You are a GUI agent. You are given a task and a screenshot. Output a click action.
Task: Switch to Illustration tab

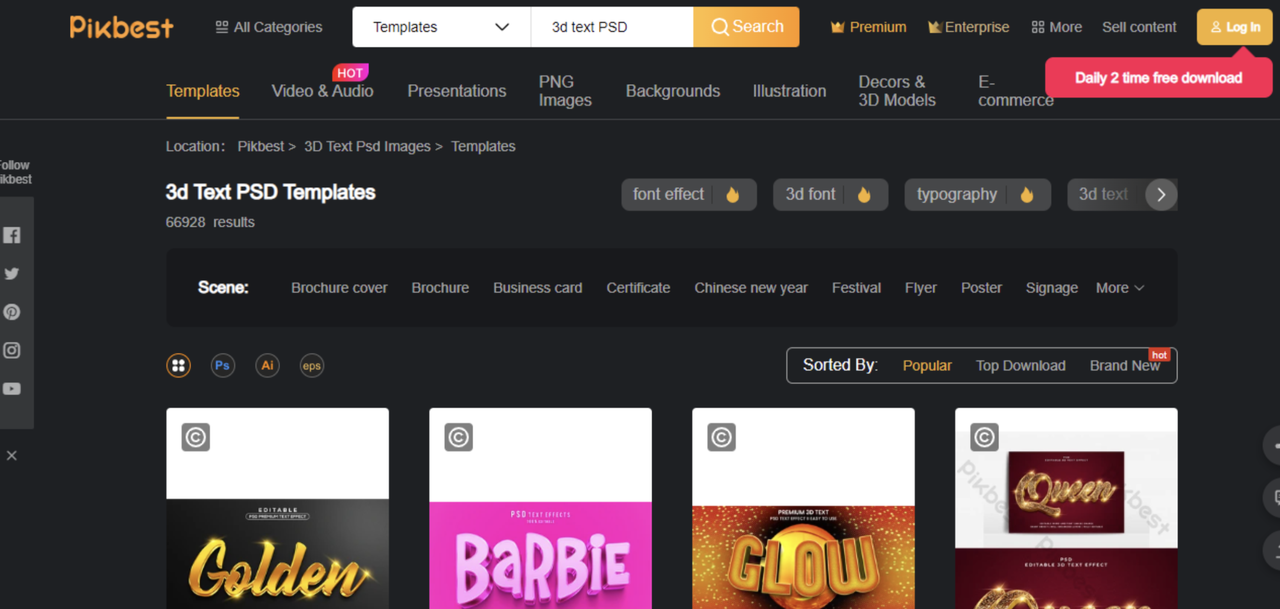(x=789, y=91)
